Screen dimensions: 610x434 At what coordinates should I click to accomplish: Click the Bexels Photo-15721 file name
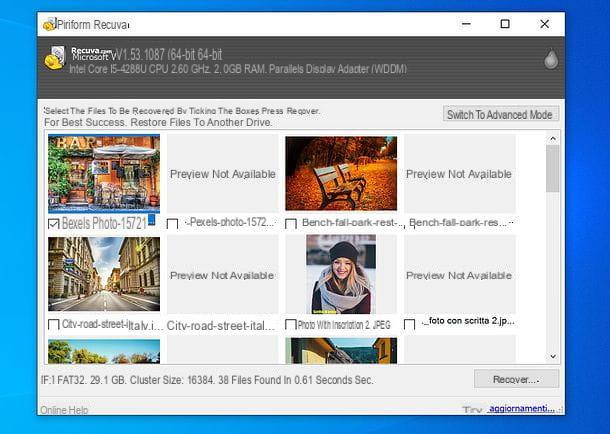[x=104, y=223]
